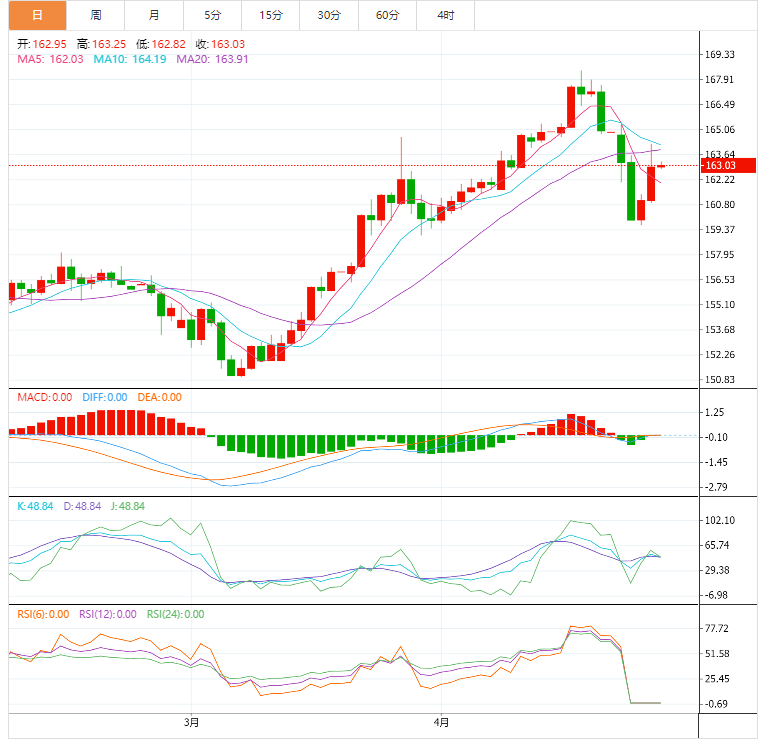Screen dimensions: 764x752
Task: Click the MACD: 0.00 indicator label
Action: pos(45,398)
